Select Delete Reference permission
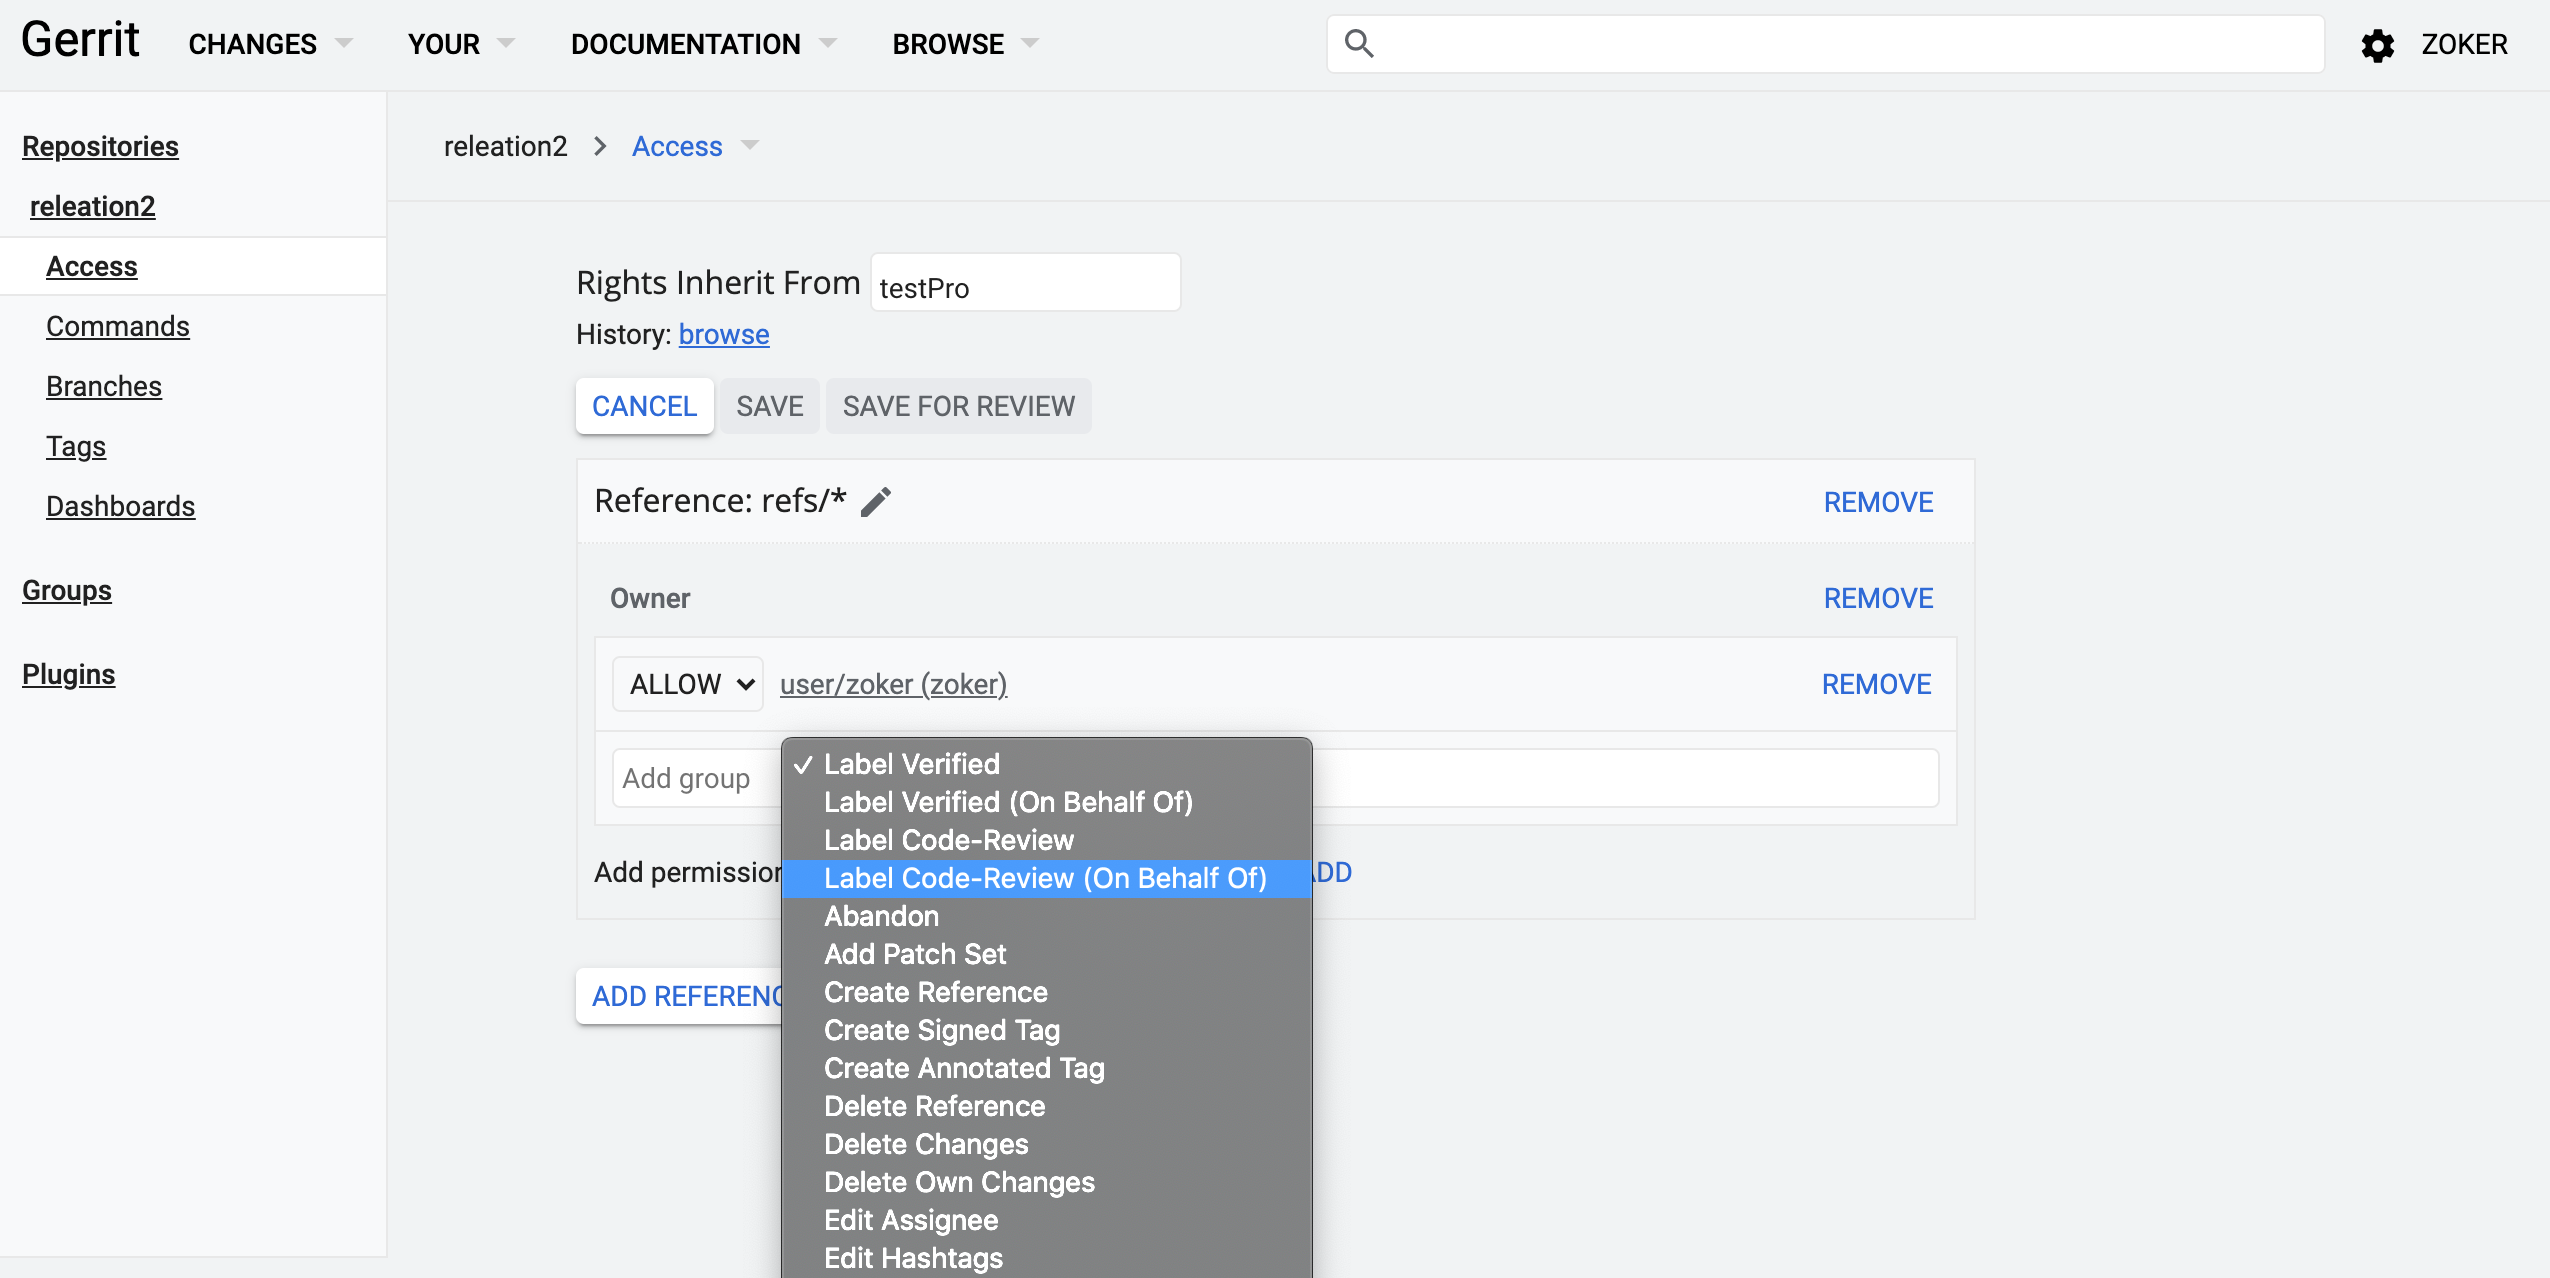The image size is (2550, 1278). [x=1046, y=1106]
